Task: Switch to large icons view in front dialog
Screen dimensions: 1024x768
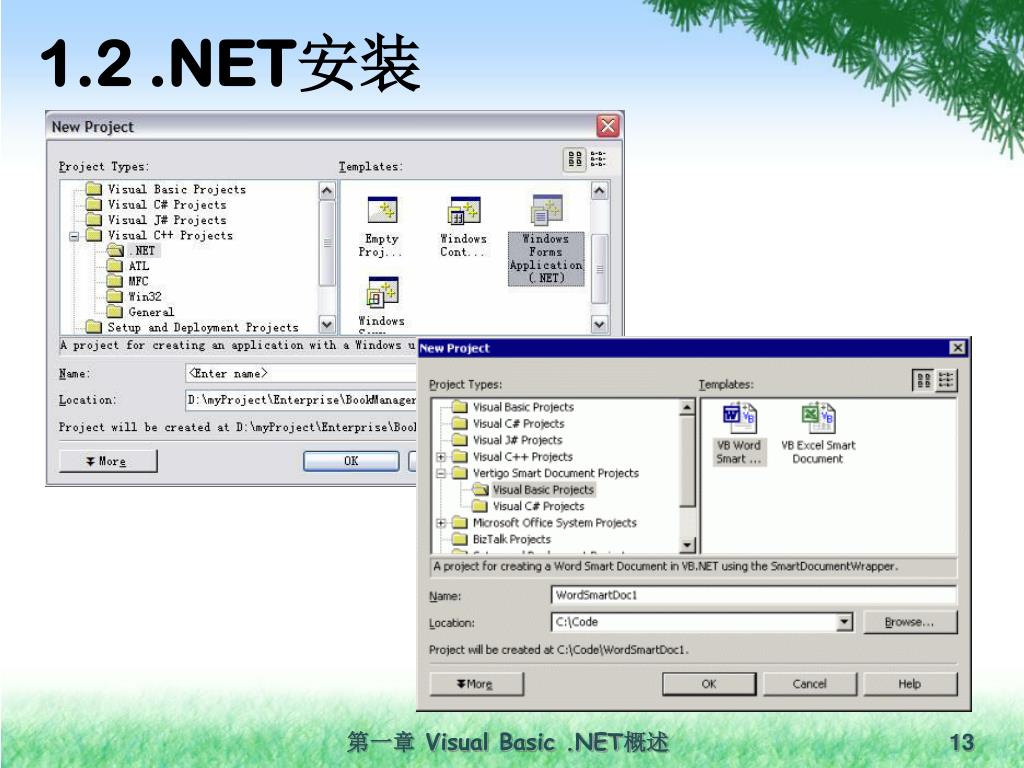Action: [923, 380]
